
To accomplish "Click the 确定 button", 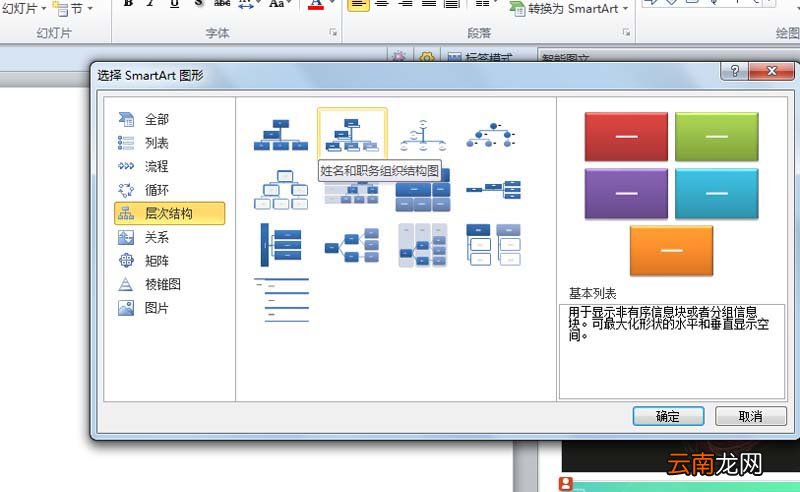I will [668, 416].
